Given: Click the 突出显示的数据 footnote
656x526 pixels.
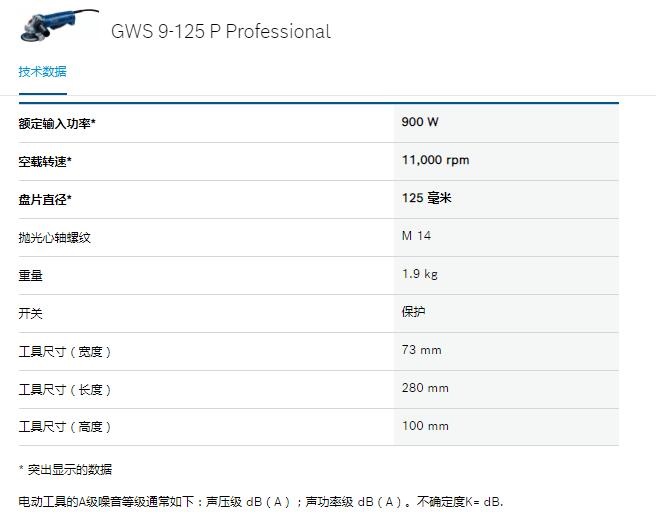Looking at the screenshot, I should 65,470.
